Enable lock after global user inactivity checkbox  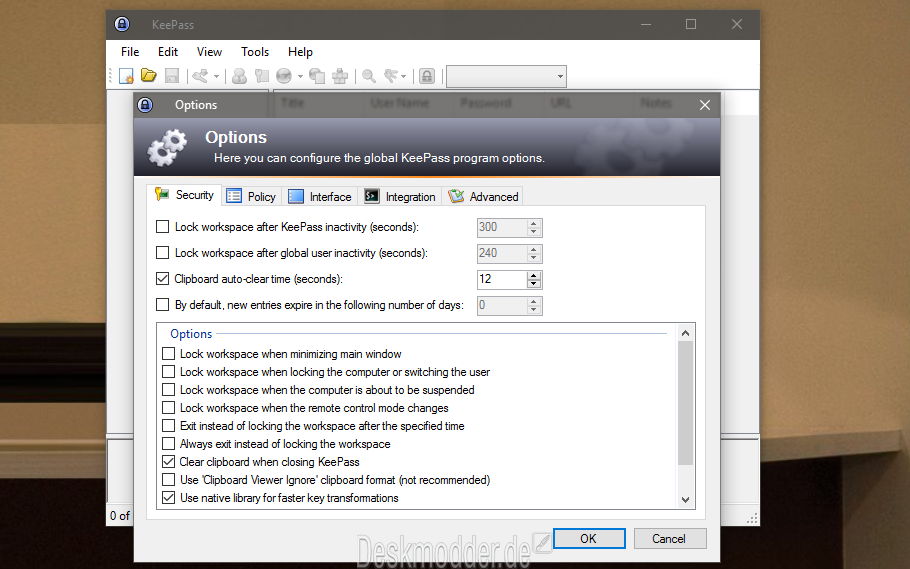(x=162, y=253)
